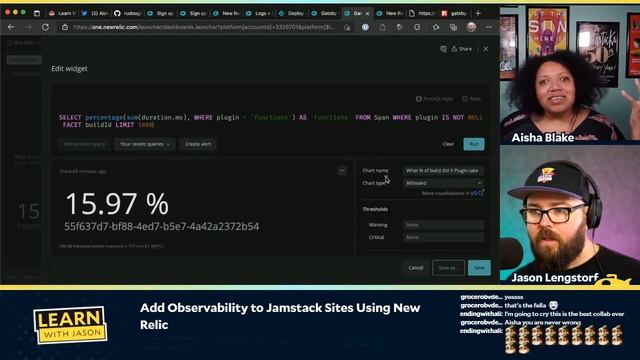This screenshot has height=360, width=640.
Task: Set the Warning threshold field
Action: pos(443,225)
